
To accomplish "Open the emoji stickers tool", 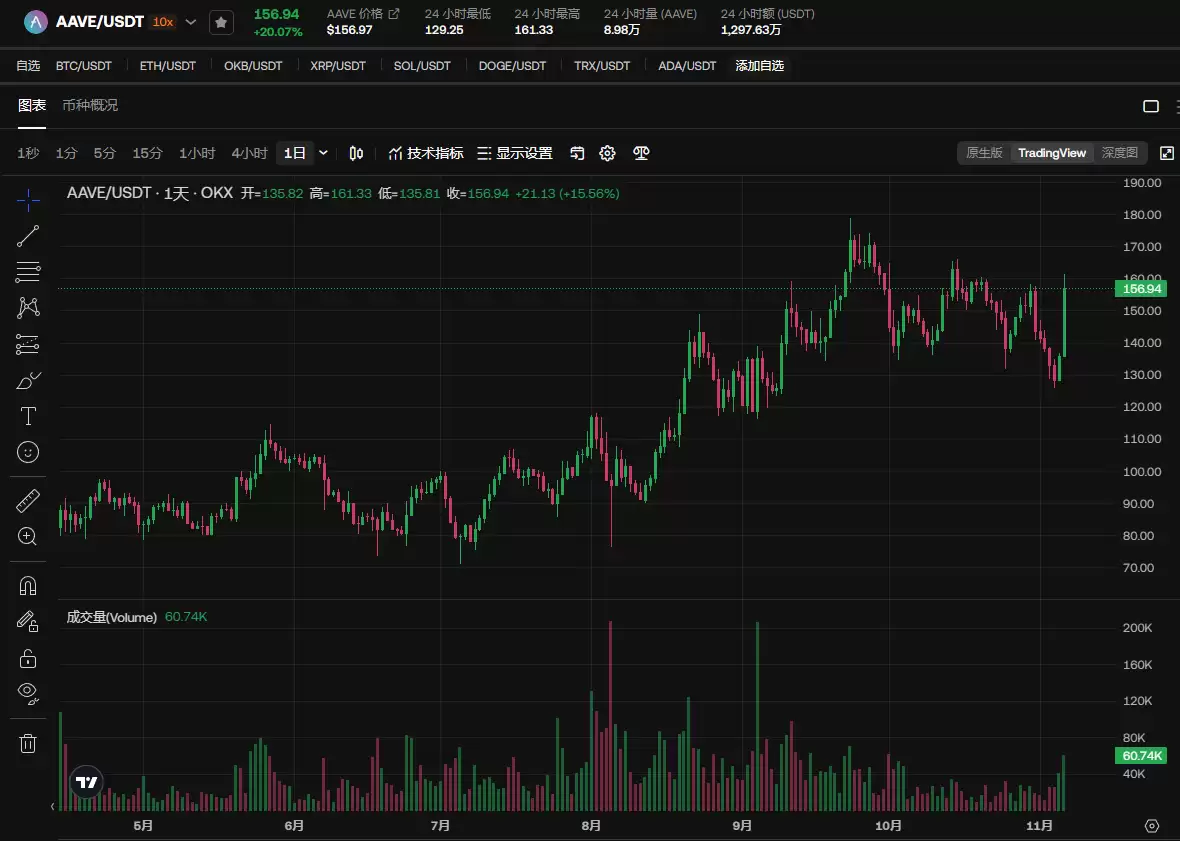I will [x=27, y=452].
